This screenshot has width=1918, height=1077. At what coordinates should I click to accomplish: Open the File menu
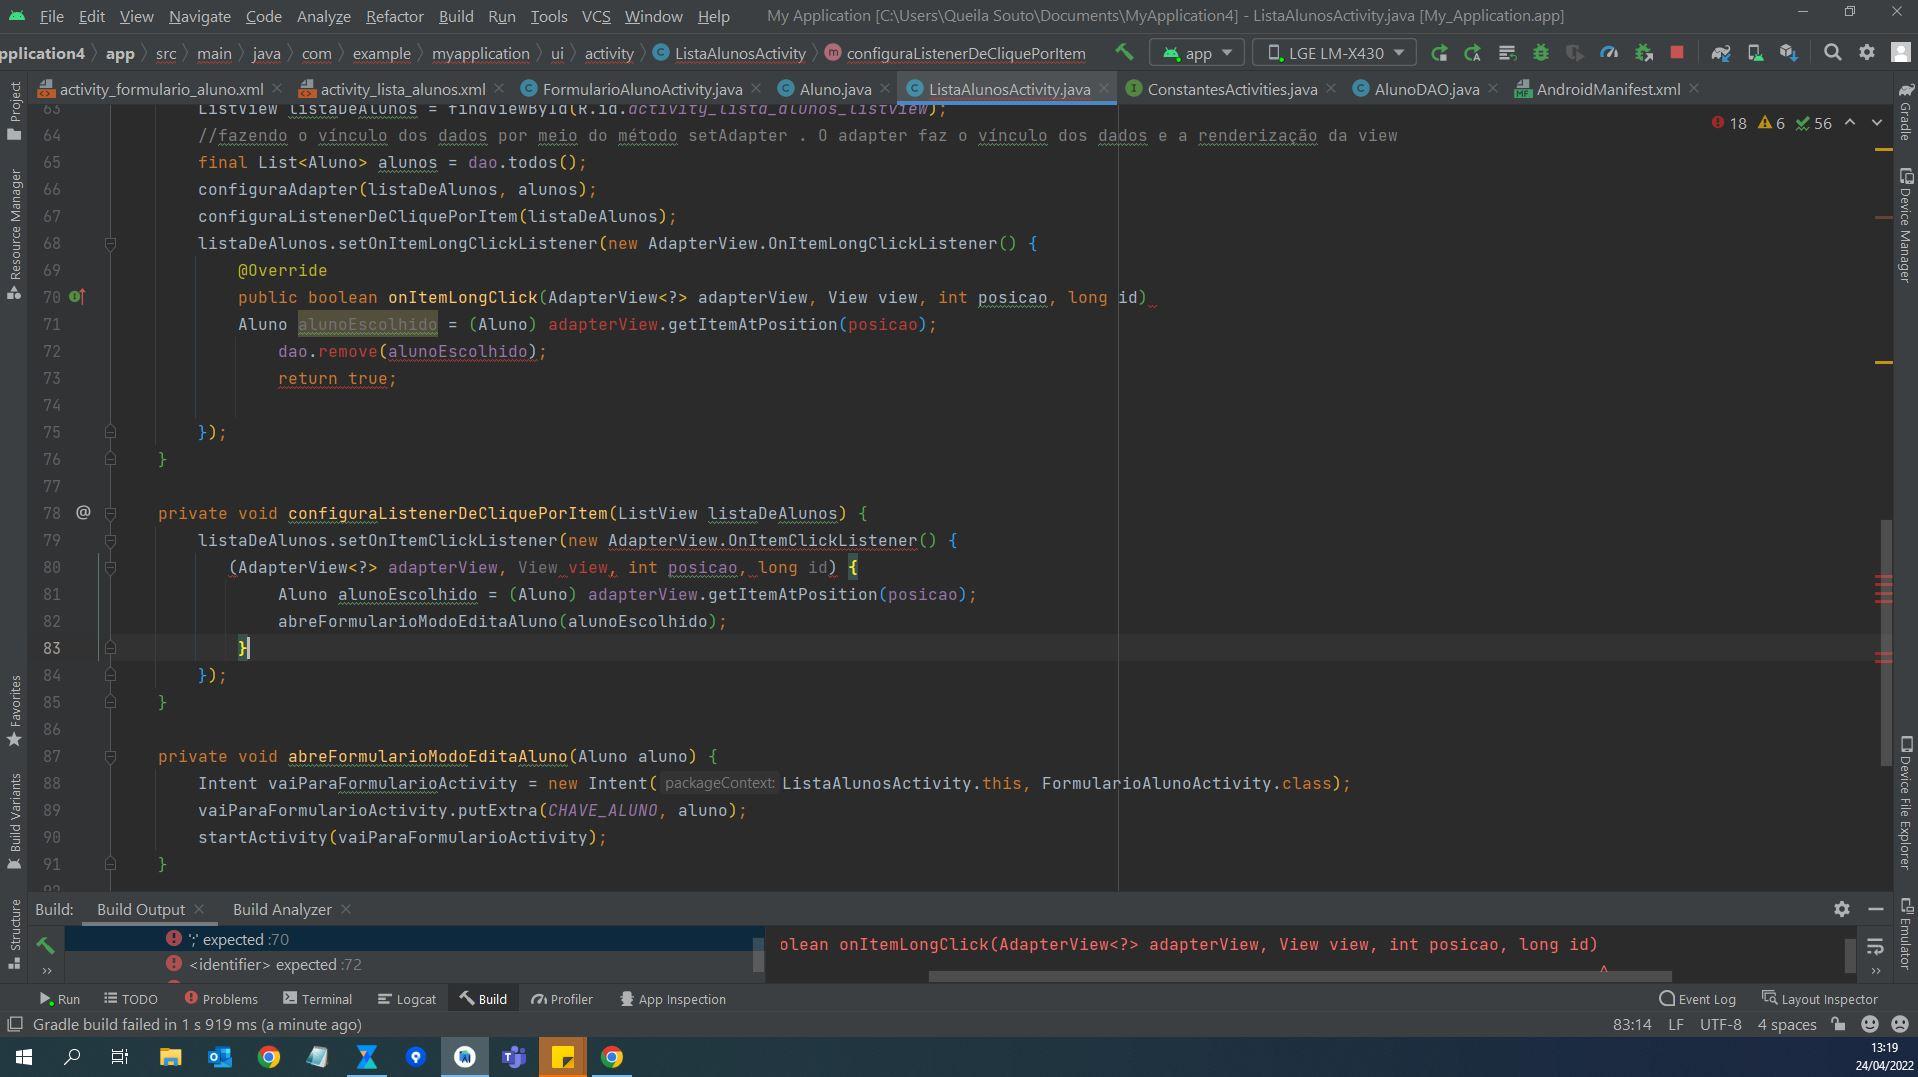click(x=51, y=16)
